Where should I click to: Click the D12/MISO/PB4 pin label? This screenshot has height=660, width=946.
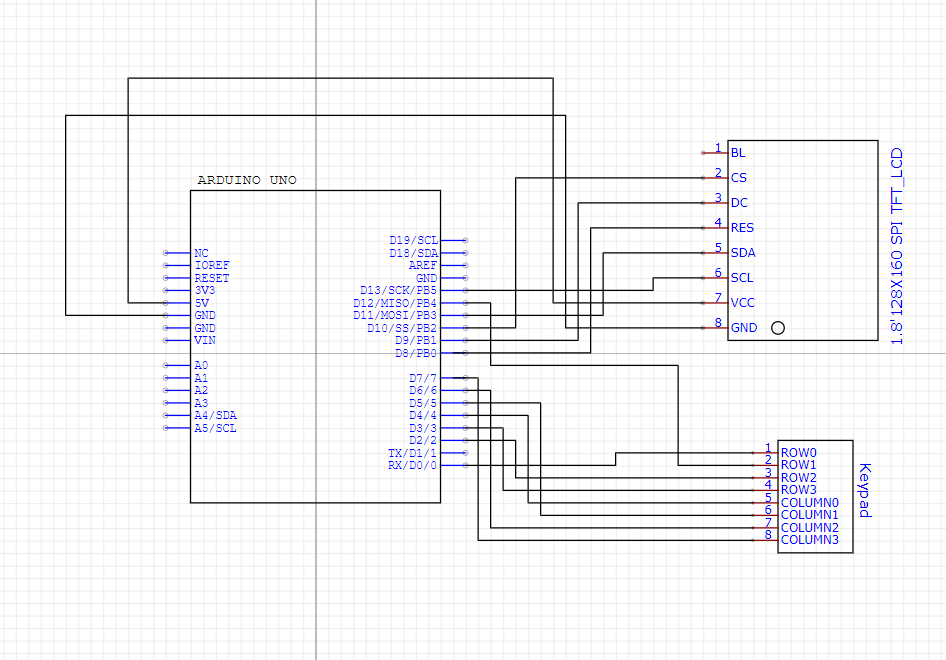[395, 303]
